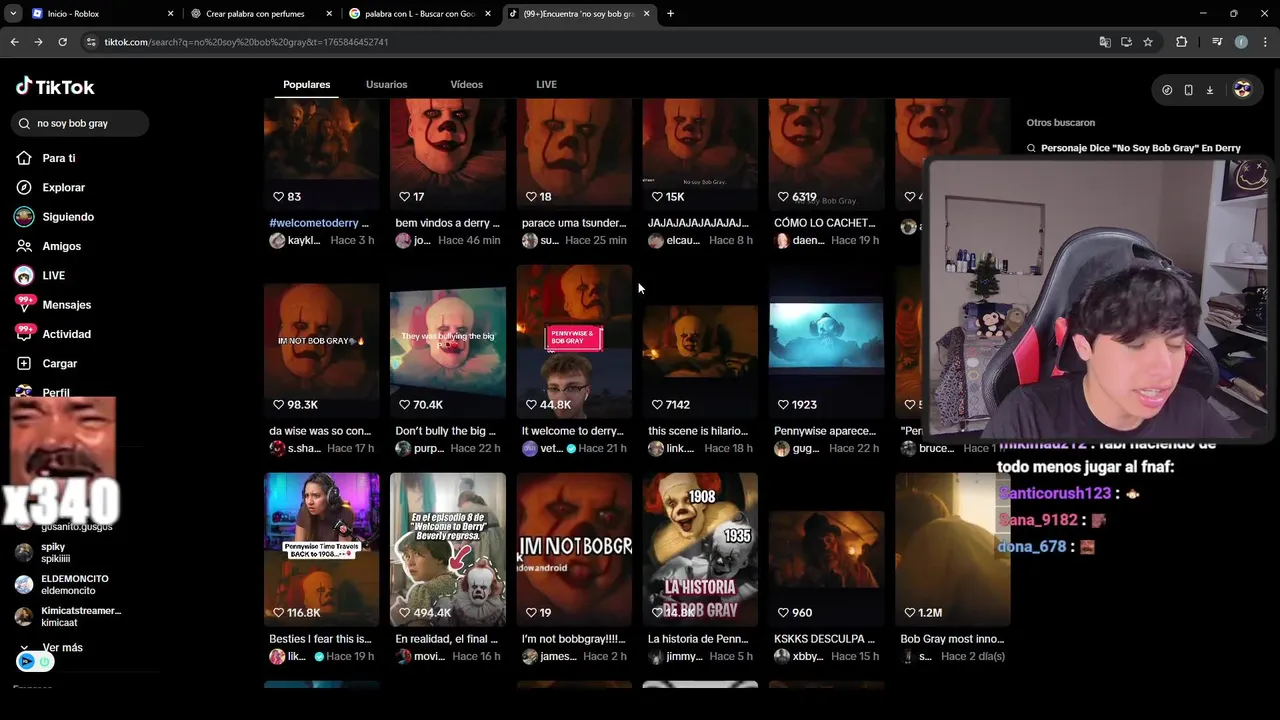Open the Amigos people icon

(24, 246)
